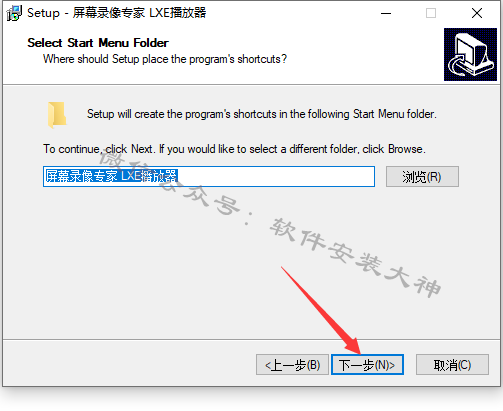Click the 微信公众号 watermark near the input field
The image size is (503, 411).
coord(168,180)
